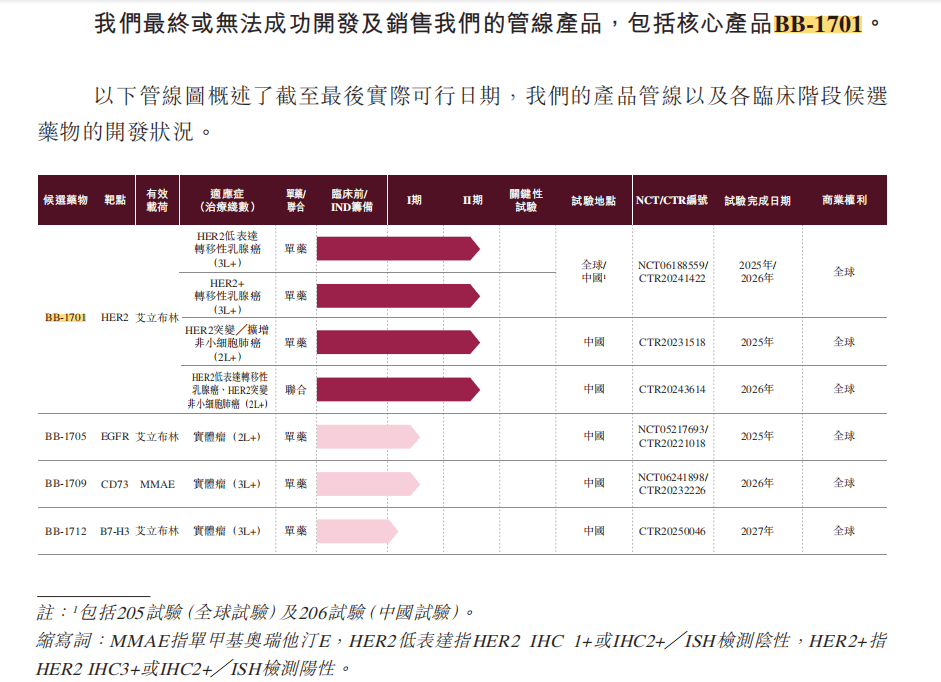Click the highlighted BB-1701 in the heading
This screenshot has height=682, width=941.
pos(817,23)
